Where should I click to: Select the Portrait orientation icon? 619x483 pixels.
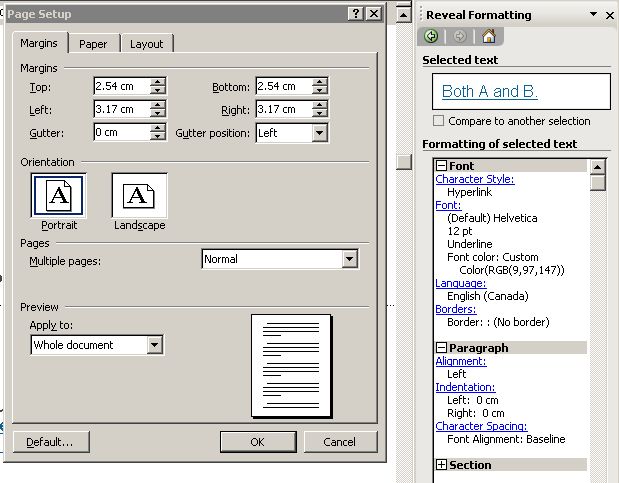click(x=59, y=195)
